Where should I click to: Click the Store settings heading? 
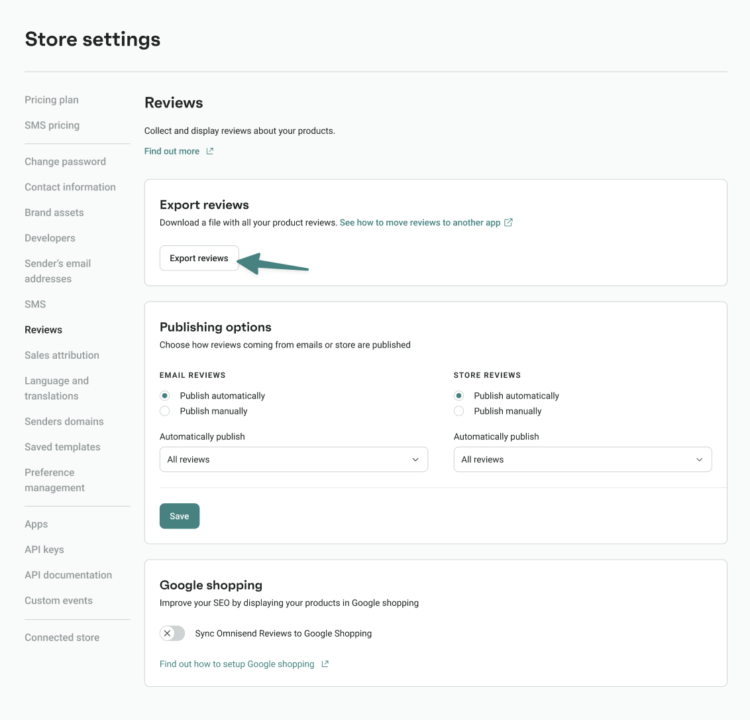93,39
